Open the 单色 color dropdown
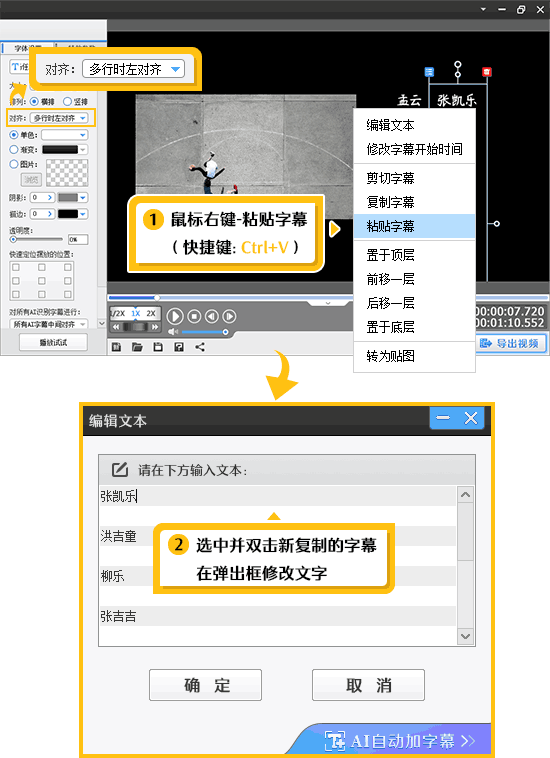The width and height of the screenshot is (550, 758). click(x=65, y=135)
